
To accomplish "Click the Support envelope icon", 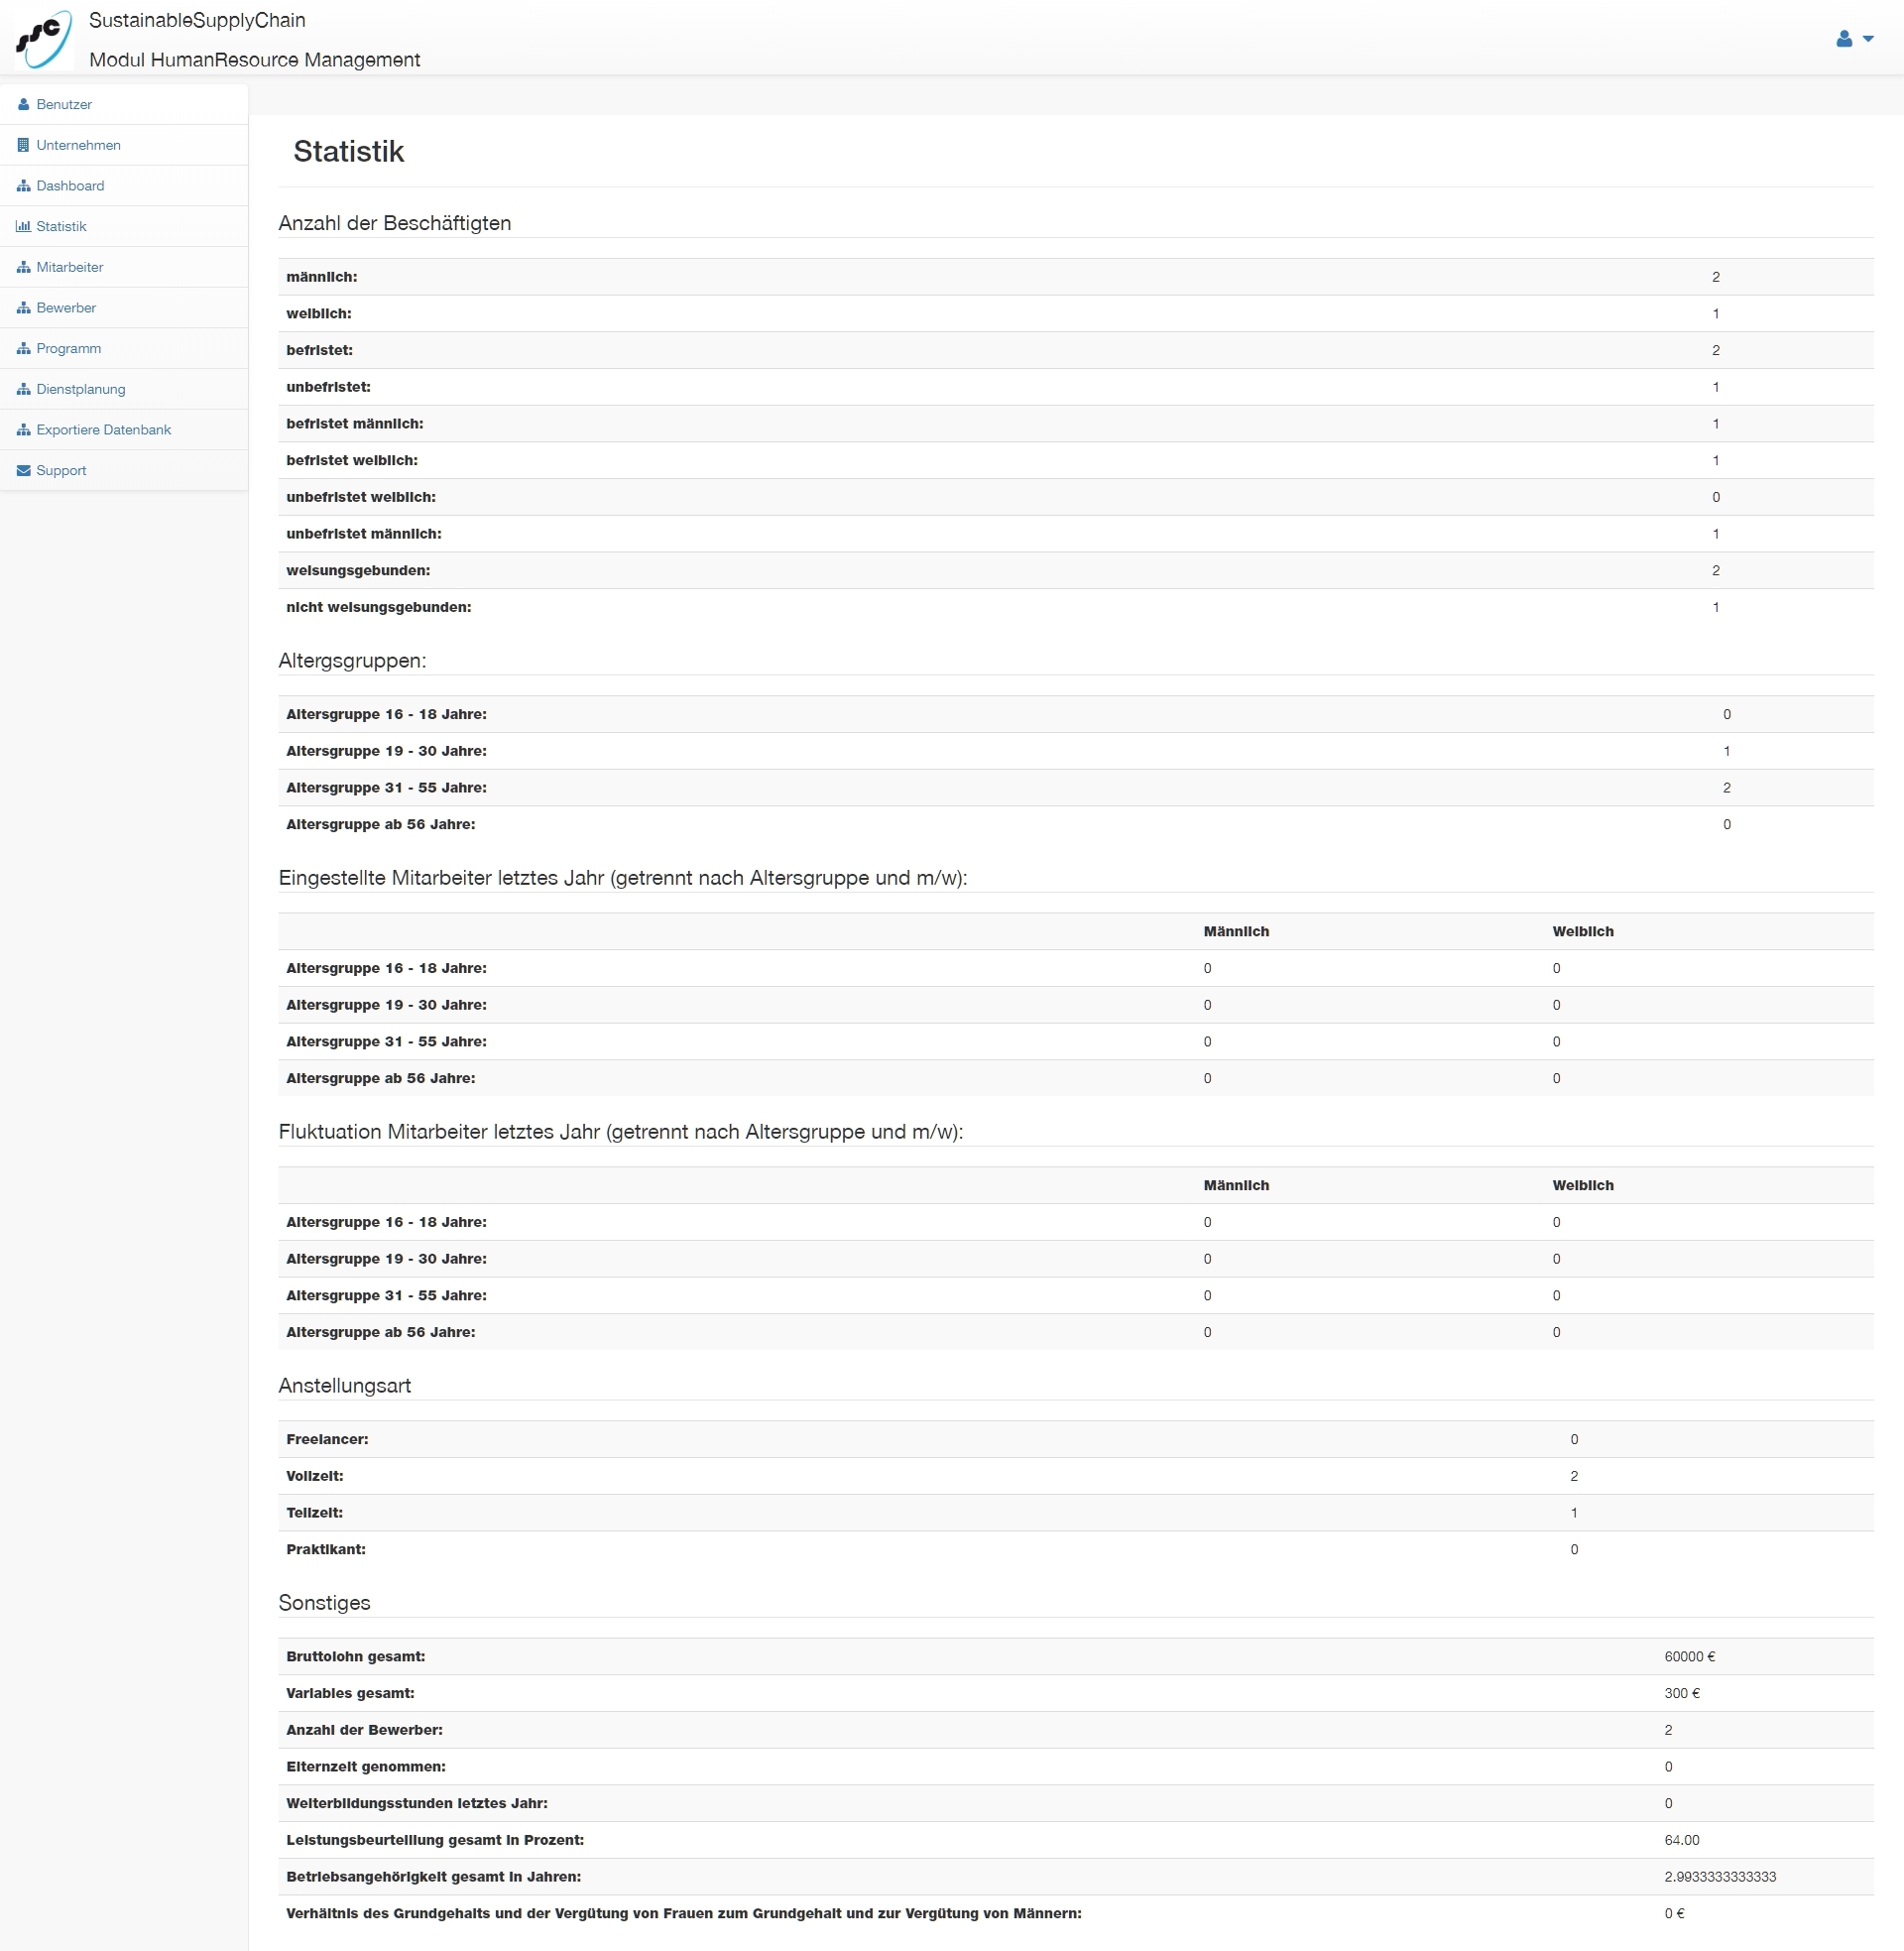I will click(23, 470).
